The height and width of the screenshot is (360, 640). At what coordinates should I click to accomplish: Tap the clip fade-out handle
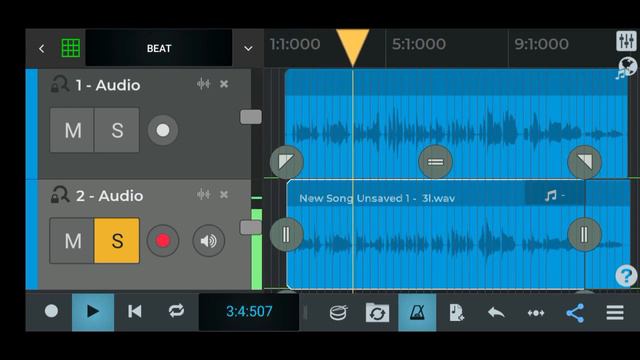tap(584, 162)
